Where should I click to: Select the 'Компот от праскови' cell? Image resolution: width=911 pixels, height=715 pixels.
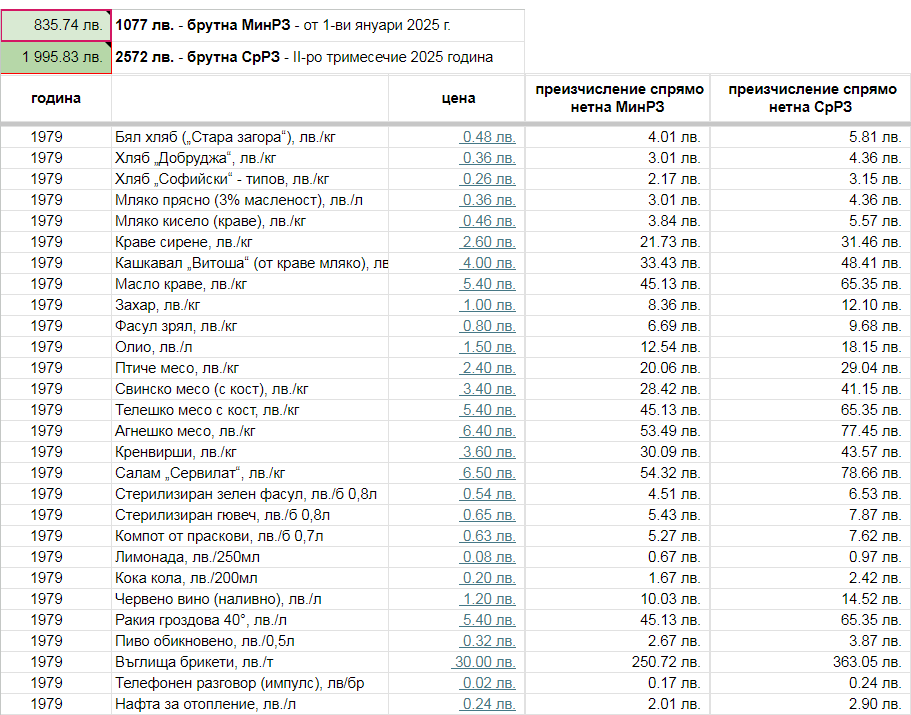click(x=250, y=536)
